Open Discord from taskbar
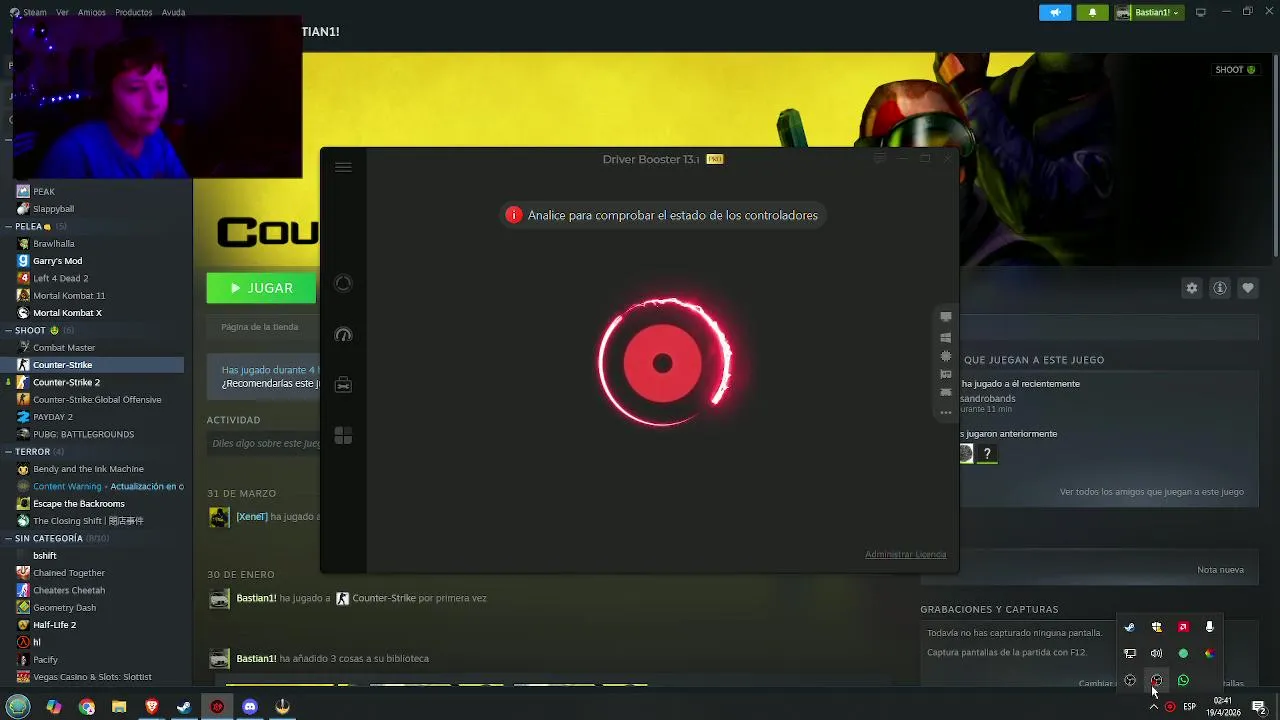 [x=250, y=707]
